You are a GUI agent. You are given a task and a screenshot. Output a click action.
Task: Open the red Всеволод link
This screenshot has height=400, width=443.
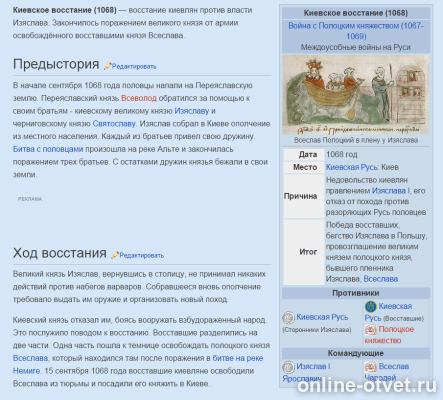(139, 98)
